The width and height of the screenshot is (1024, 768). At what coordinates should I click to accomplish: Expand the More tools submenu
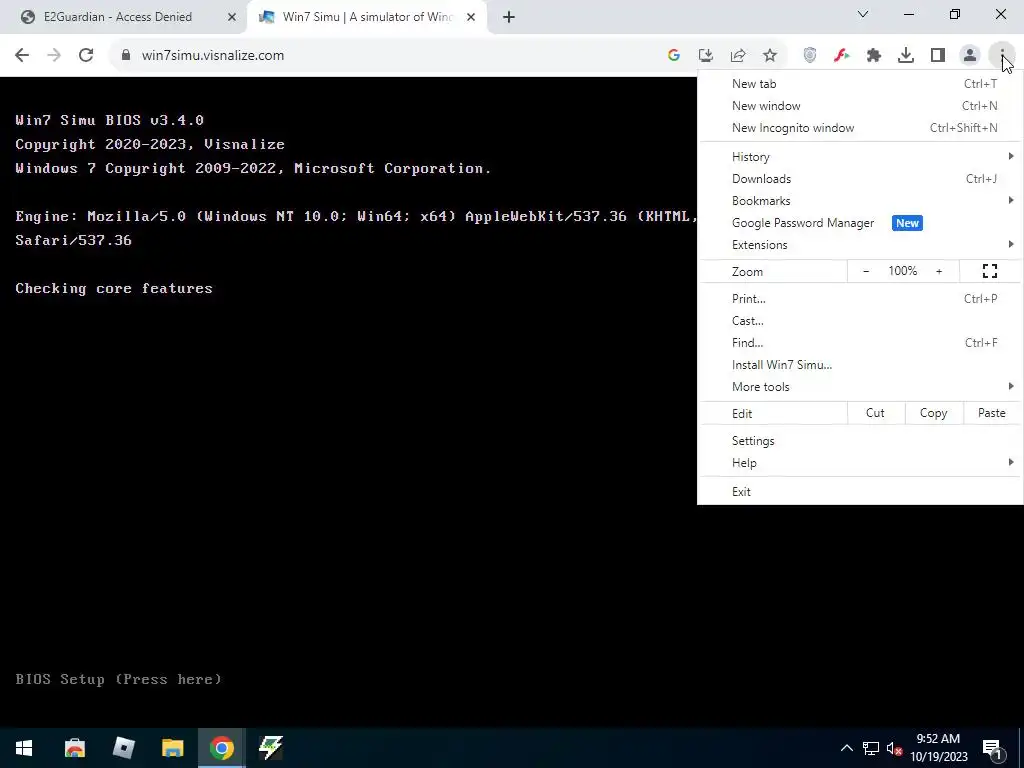(x=860, y=387)
